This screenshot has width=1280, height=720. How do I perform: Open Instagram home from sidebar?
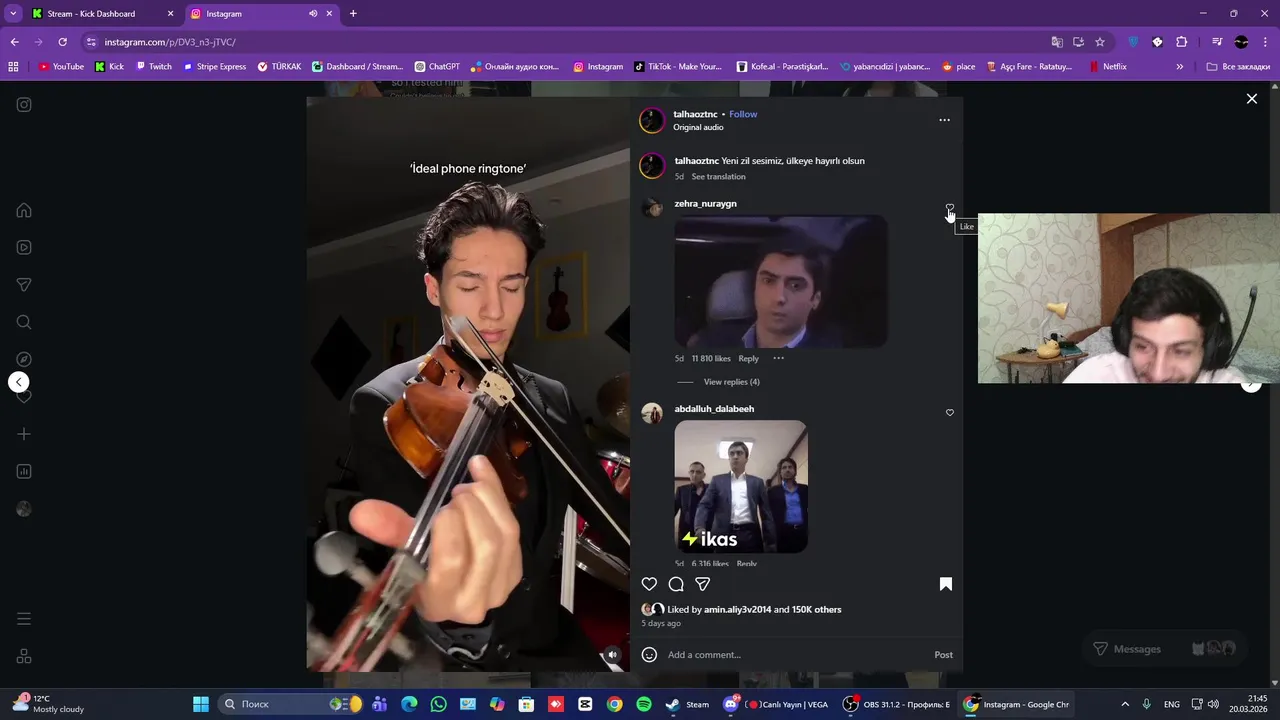[x=24, y=210]
